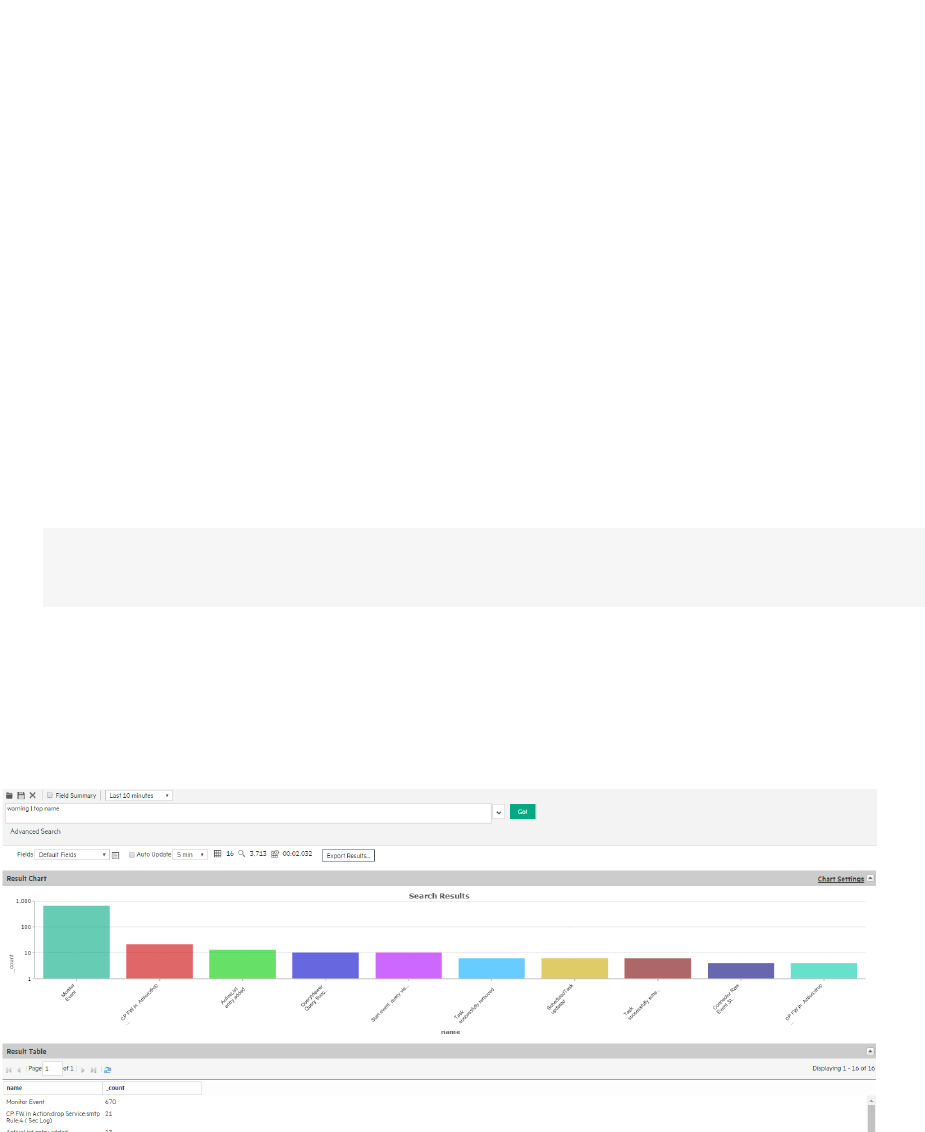The width and height of the screenshot is (925, 1132).
Task: Open Chart Settings link
Action: [x=841, y=879]
